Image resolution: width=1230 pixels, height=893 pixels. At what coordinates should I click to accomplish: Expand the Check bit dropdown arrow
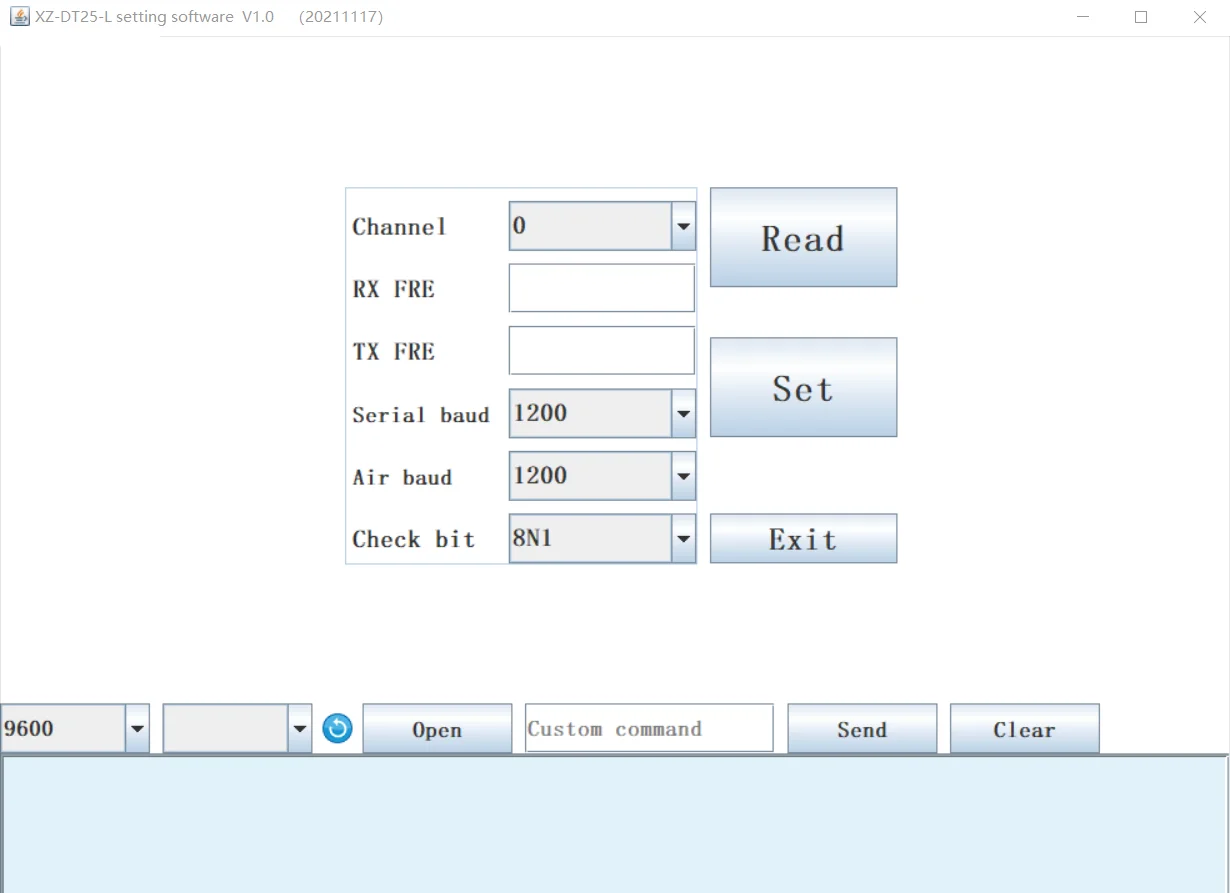tap(683, 539)
